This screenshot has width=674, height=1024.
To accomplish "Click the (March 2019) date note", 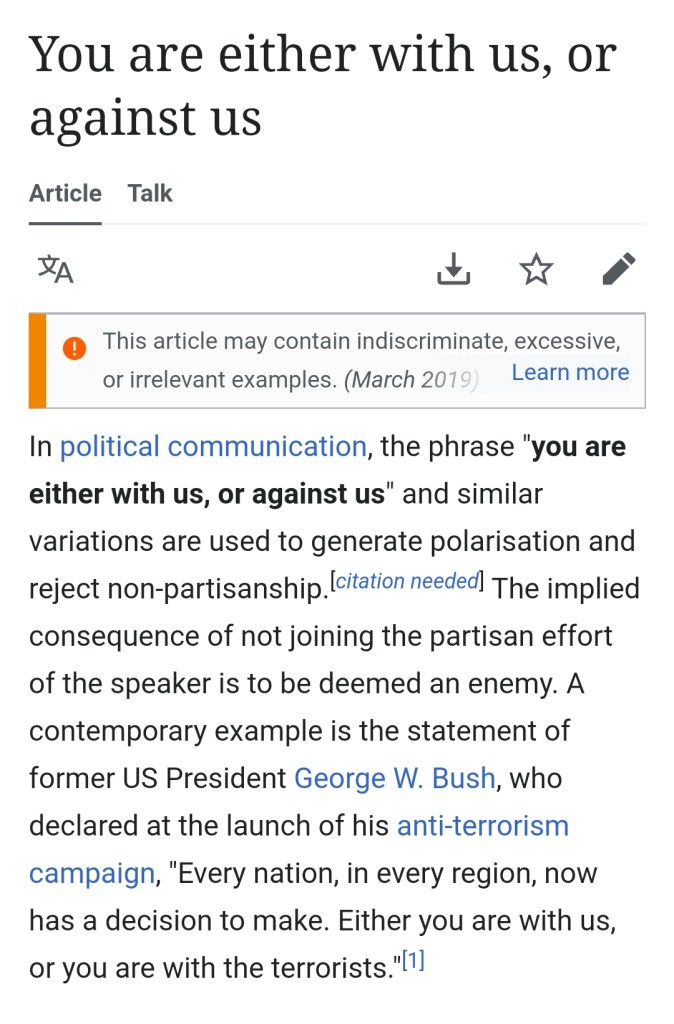I will coord(412,380).
